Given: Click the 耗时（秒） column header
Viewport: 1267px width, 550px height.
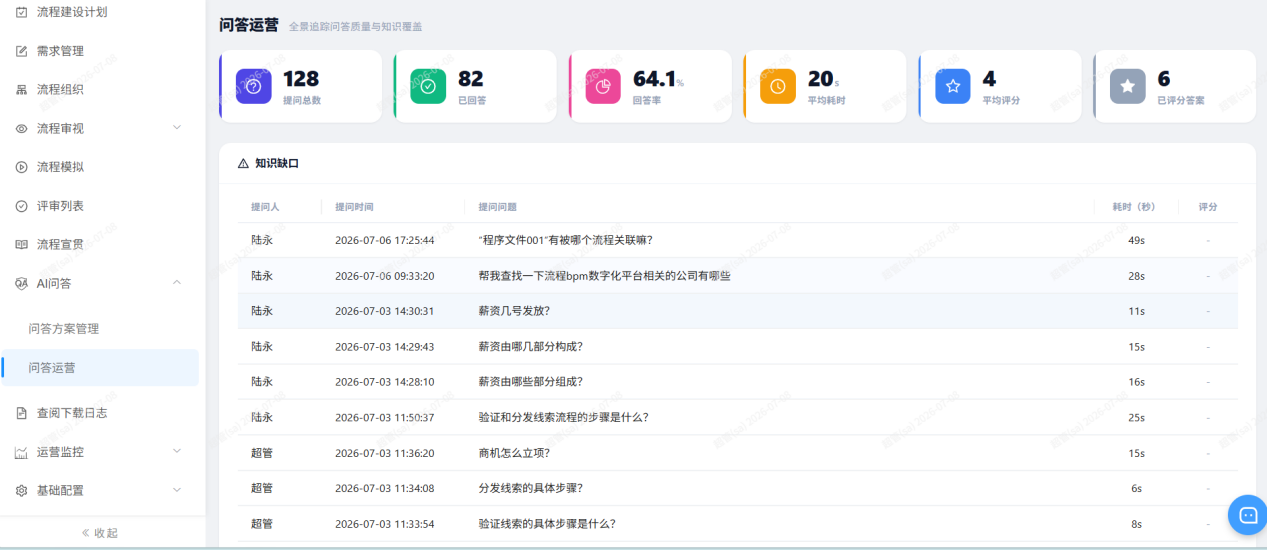Looking at the screenshot, I should coord(1134,207).
